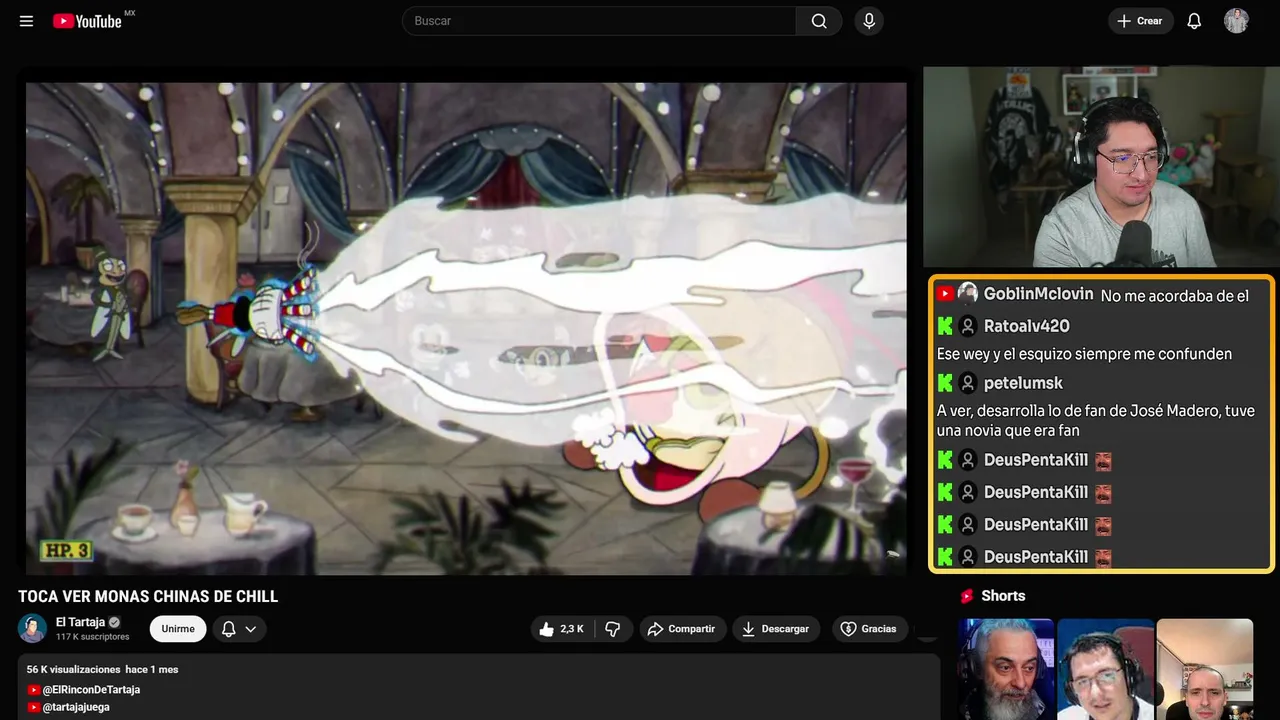Click the message 'Ese wey y el esquizo siempre me confunden'
The image size is (1280, 720).
tap(1084, 354)
